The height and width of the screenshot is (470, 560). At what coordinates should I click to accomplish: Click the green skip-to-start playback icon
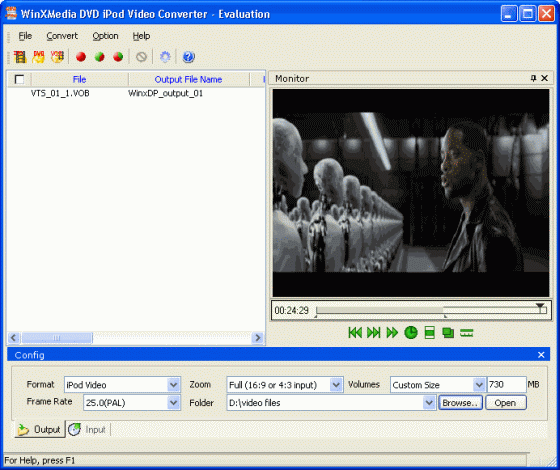point(355,333)
